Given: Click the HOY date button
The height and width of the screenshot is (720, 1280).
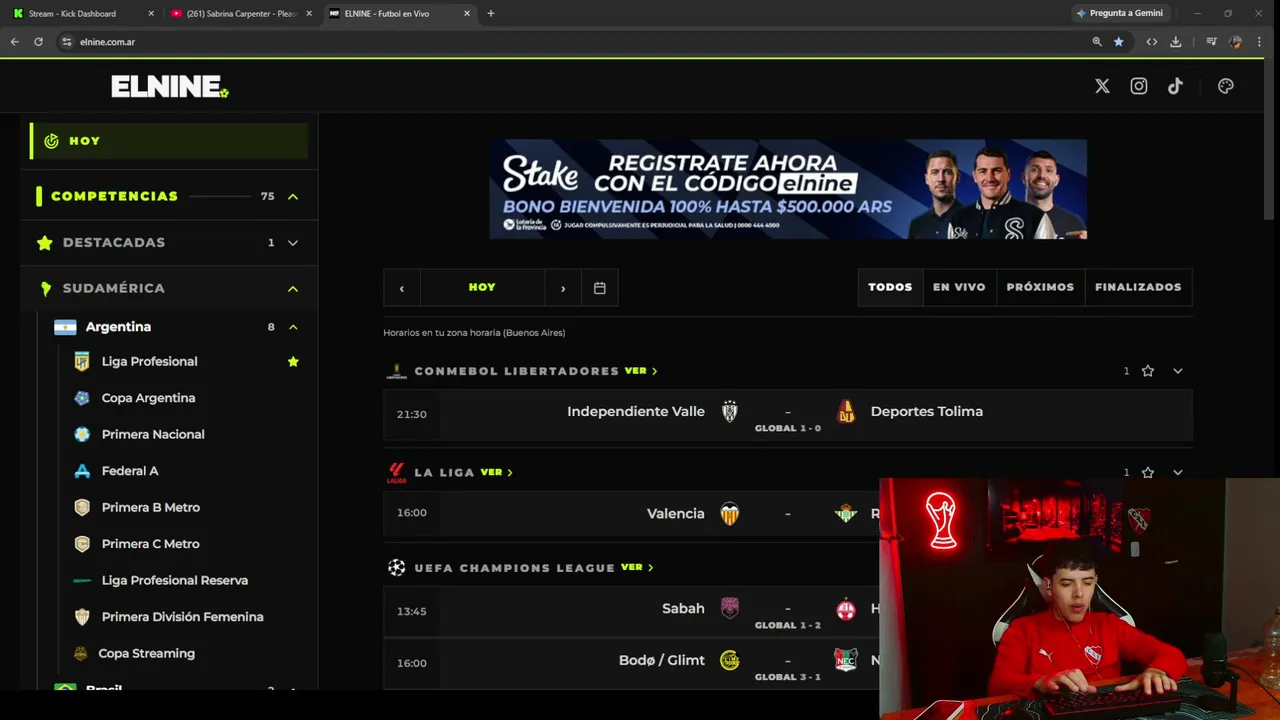Looking at the screenshot, I should tap(482, 288).
